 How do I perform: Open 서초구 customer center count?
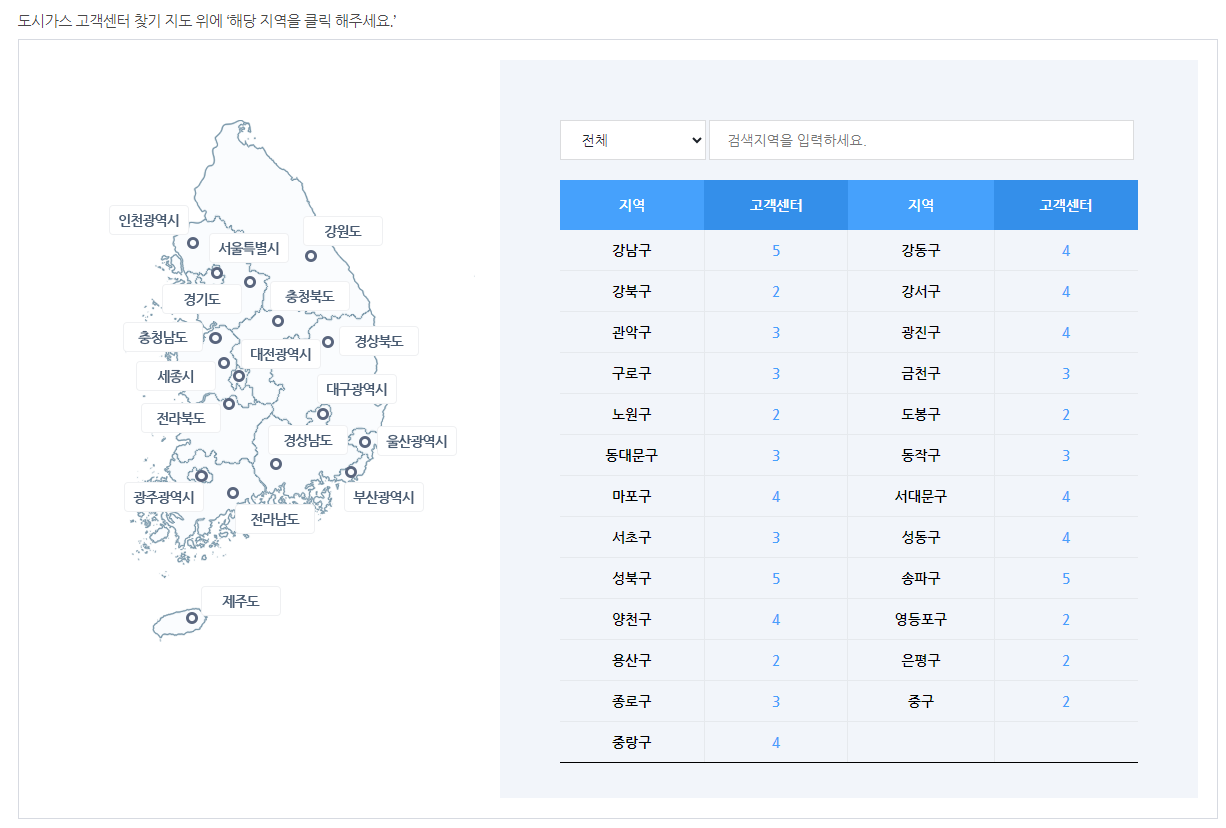(x=776, y=537)
